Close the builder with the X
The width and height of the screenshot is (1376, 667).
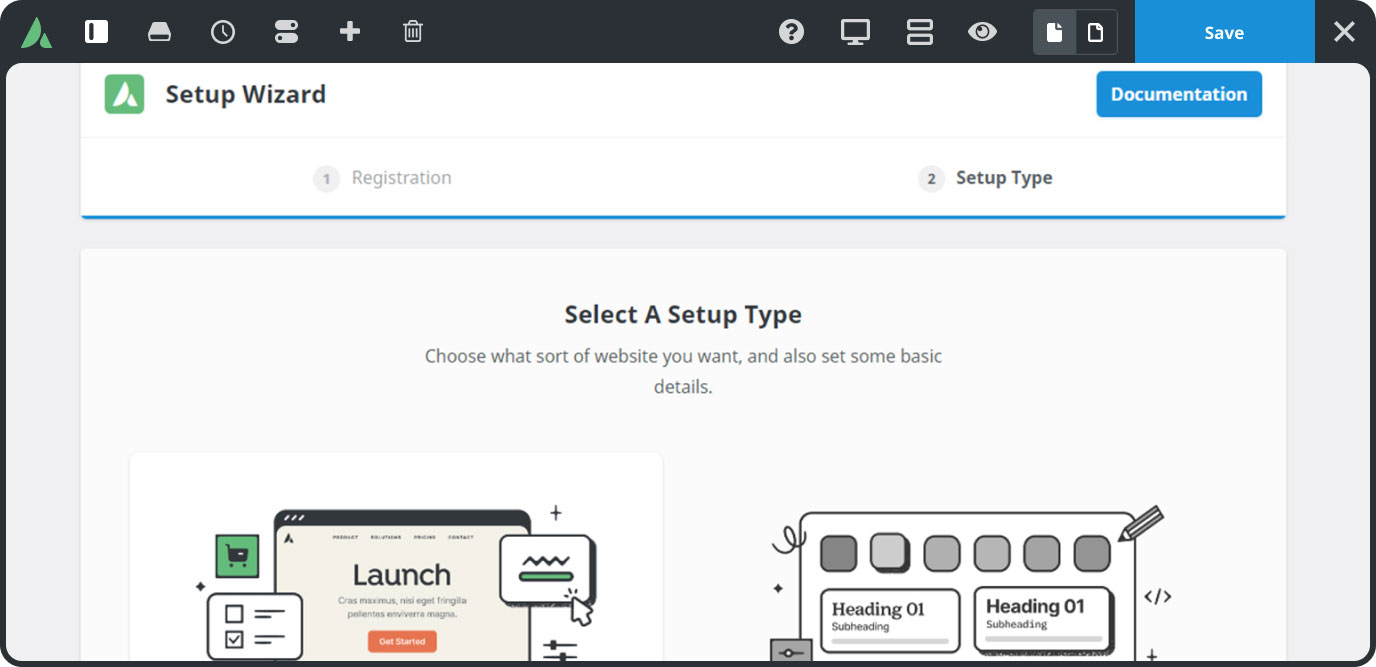[1345, 32]
